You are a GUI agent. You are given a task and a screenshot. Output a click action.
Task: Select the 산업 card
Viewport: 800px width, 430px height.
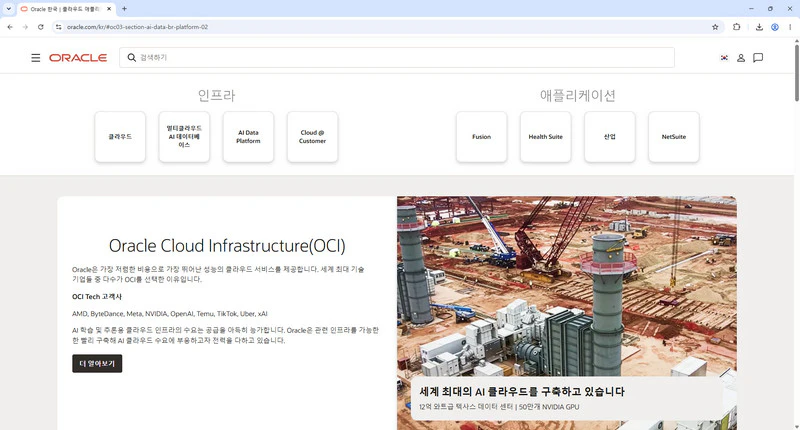[610, 137]
